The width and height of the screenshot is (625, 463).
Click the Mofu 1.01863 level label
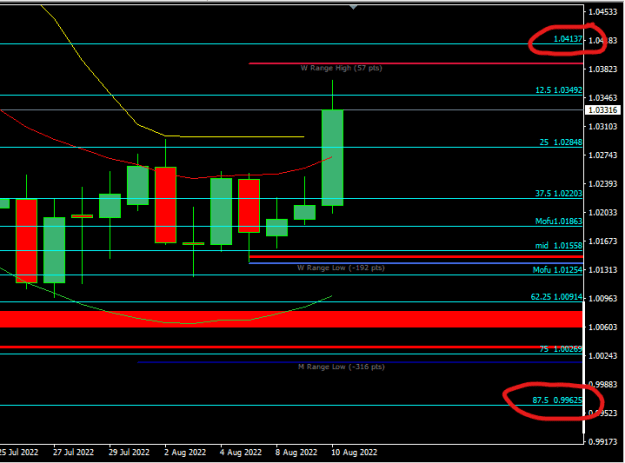[558, 221]
